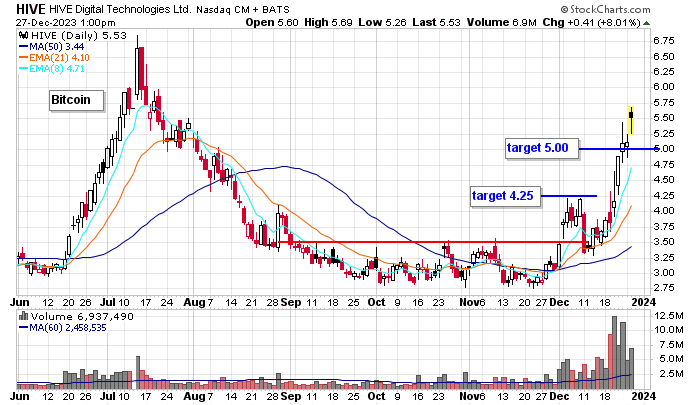
Task: Click the 10.0M volume axis label
Action: tap(669, 330)
